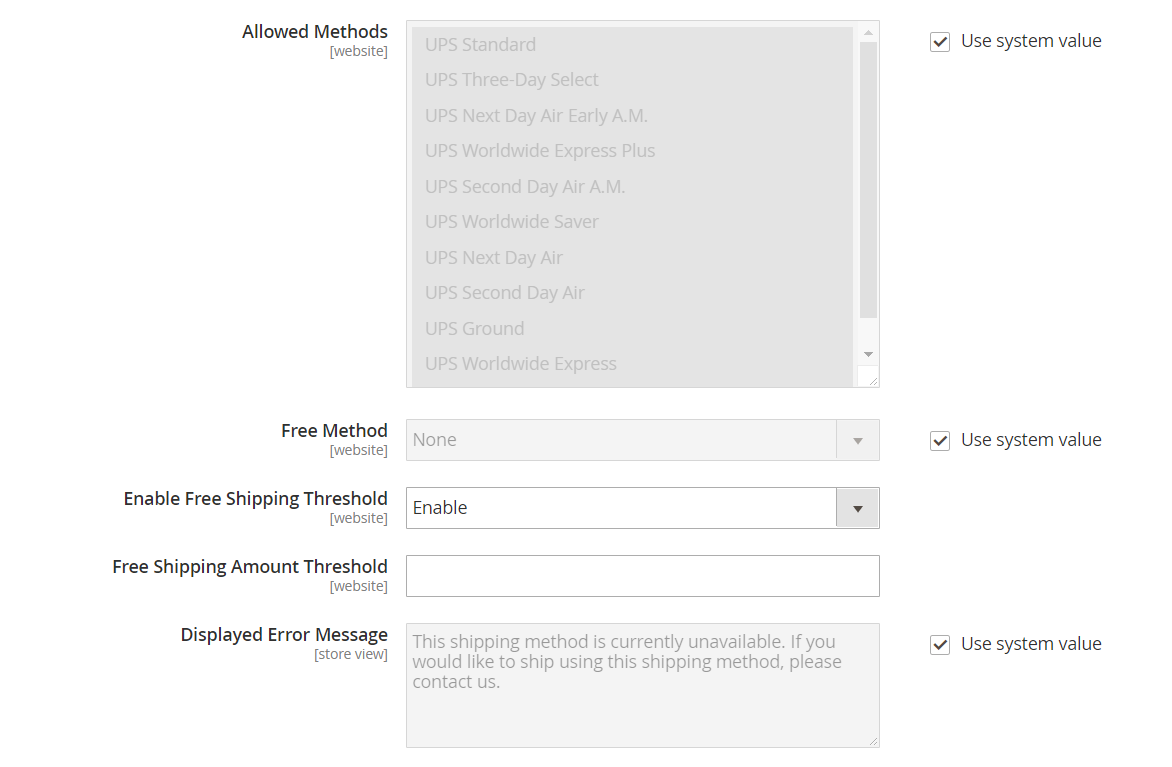Click the Allowed Methods resize handle
Viewport: 1172px width, 767px height.
click(x=872, y=380)
